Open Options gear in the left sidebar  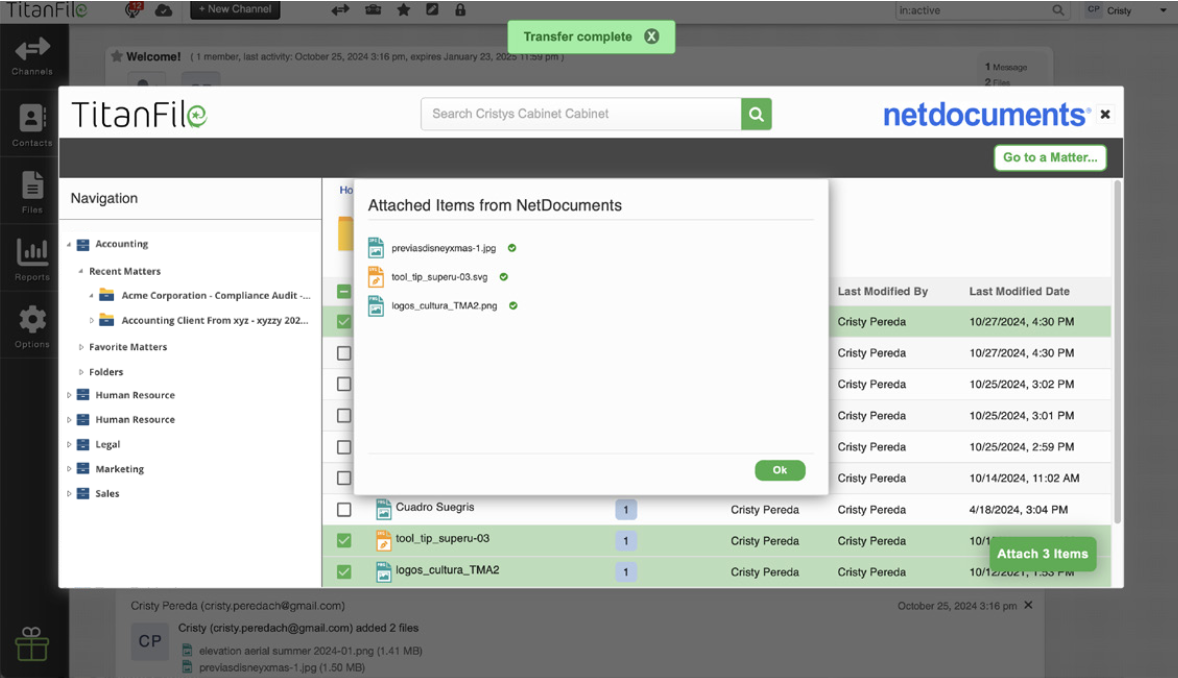32,327
